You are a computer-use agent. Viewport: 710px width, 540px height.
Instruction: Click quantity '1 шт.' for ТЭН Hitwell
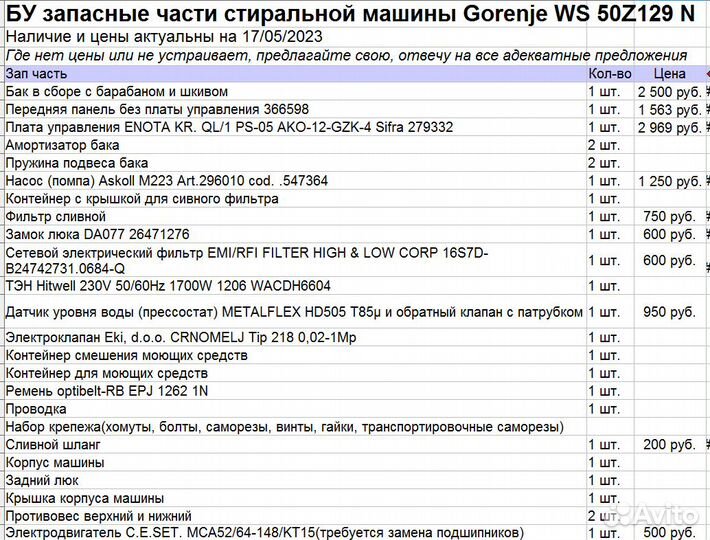tap(604, 286)
